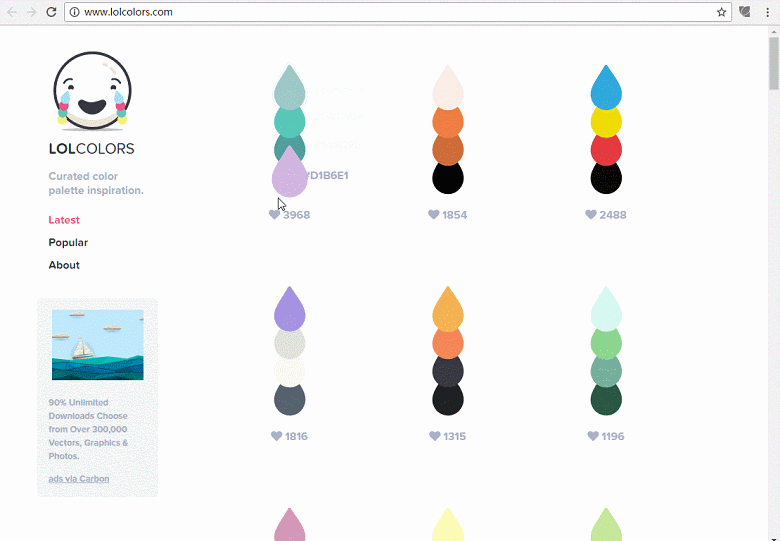Click the browser back arrow
The height and width of the screenshot is (541, 780).
click(x=12, y=12)
